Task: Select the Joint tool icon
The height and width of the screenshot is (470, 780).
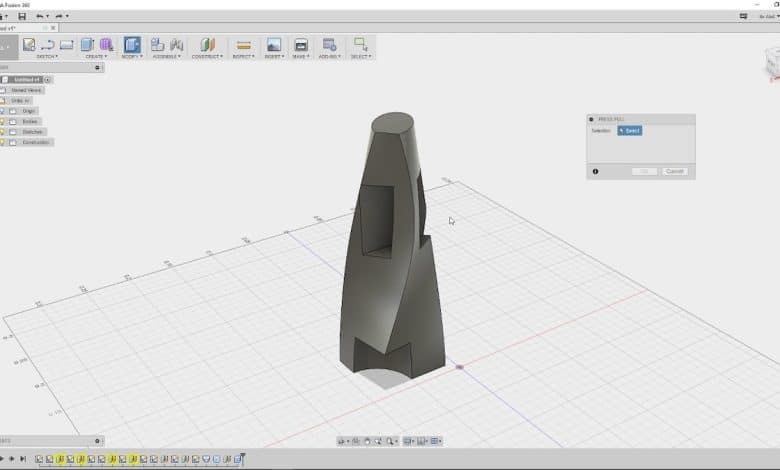Action: pos(177,45)
